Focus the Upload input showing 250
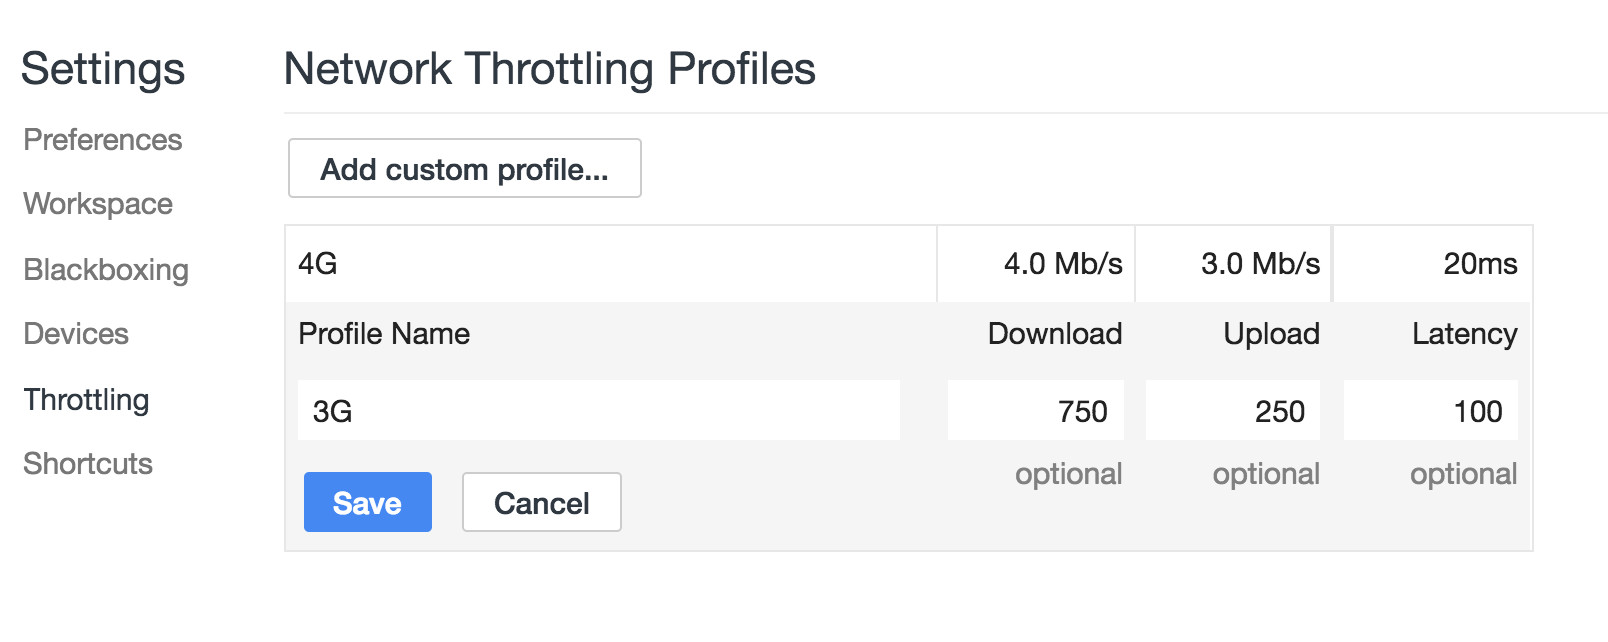This screenshot has width=1608, height=642. pos(1232,411)
